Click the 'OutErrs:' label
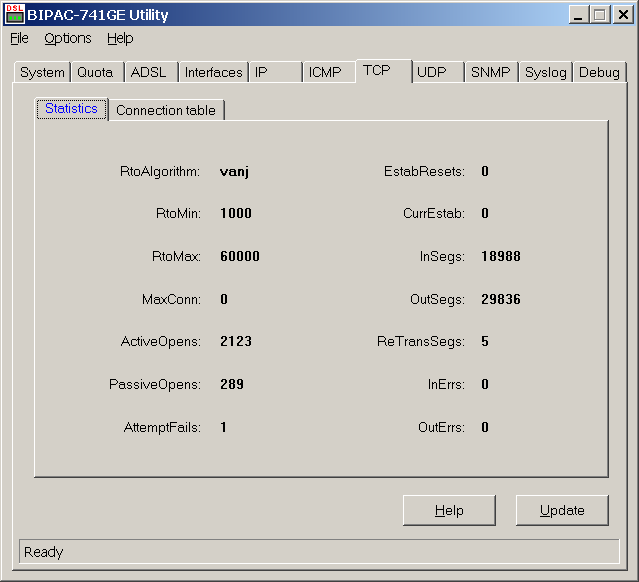 click(x=441, y=428)
